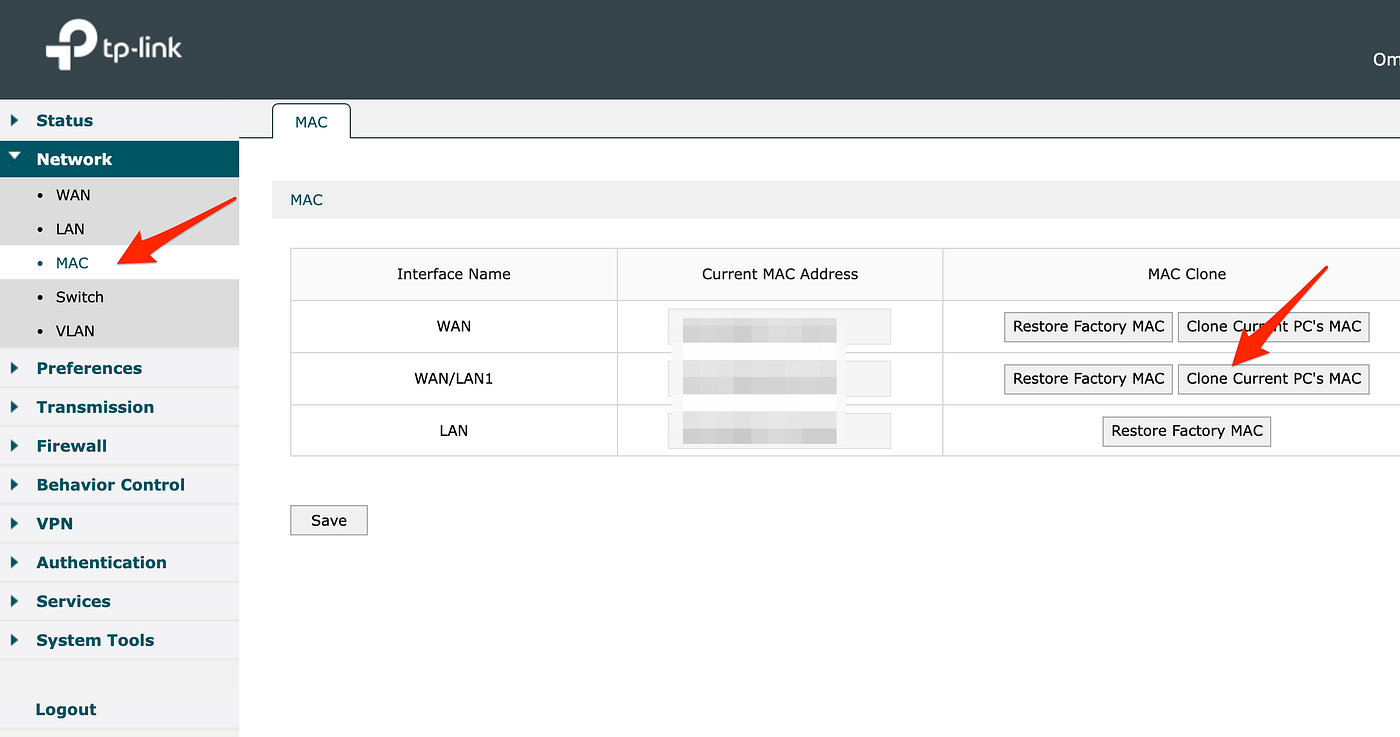Click the LAN current MAC address field

[779, 431]
